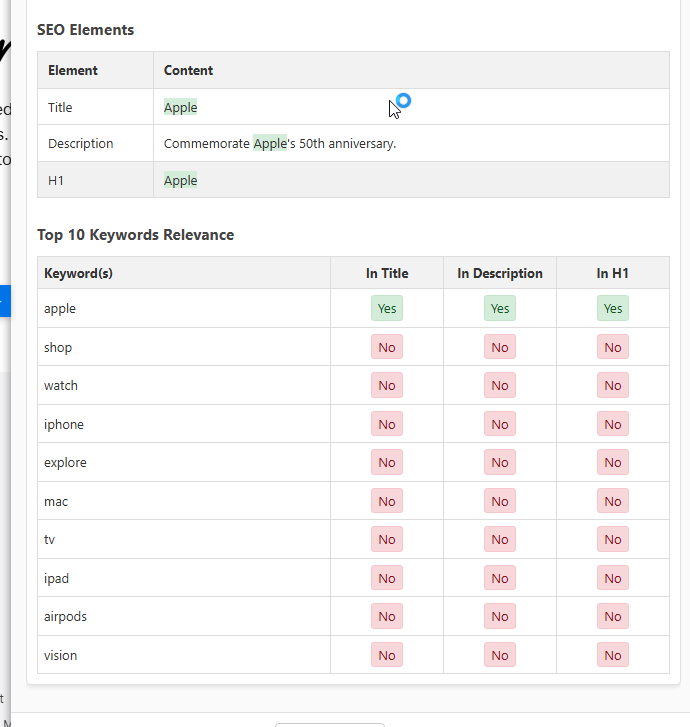Select the In H1 column header
The height and width of the screenshot is (727, 690).
(x=613, y=273)
